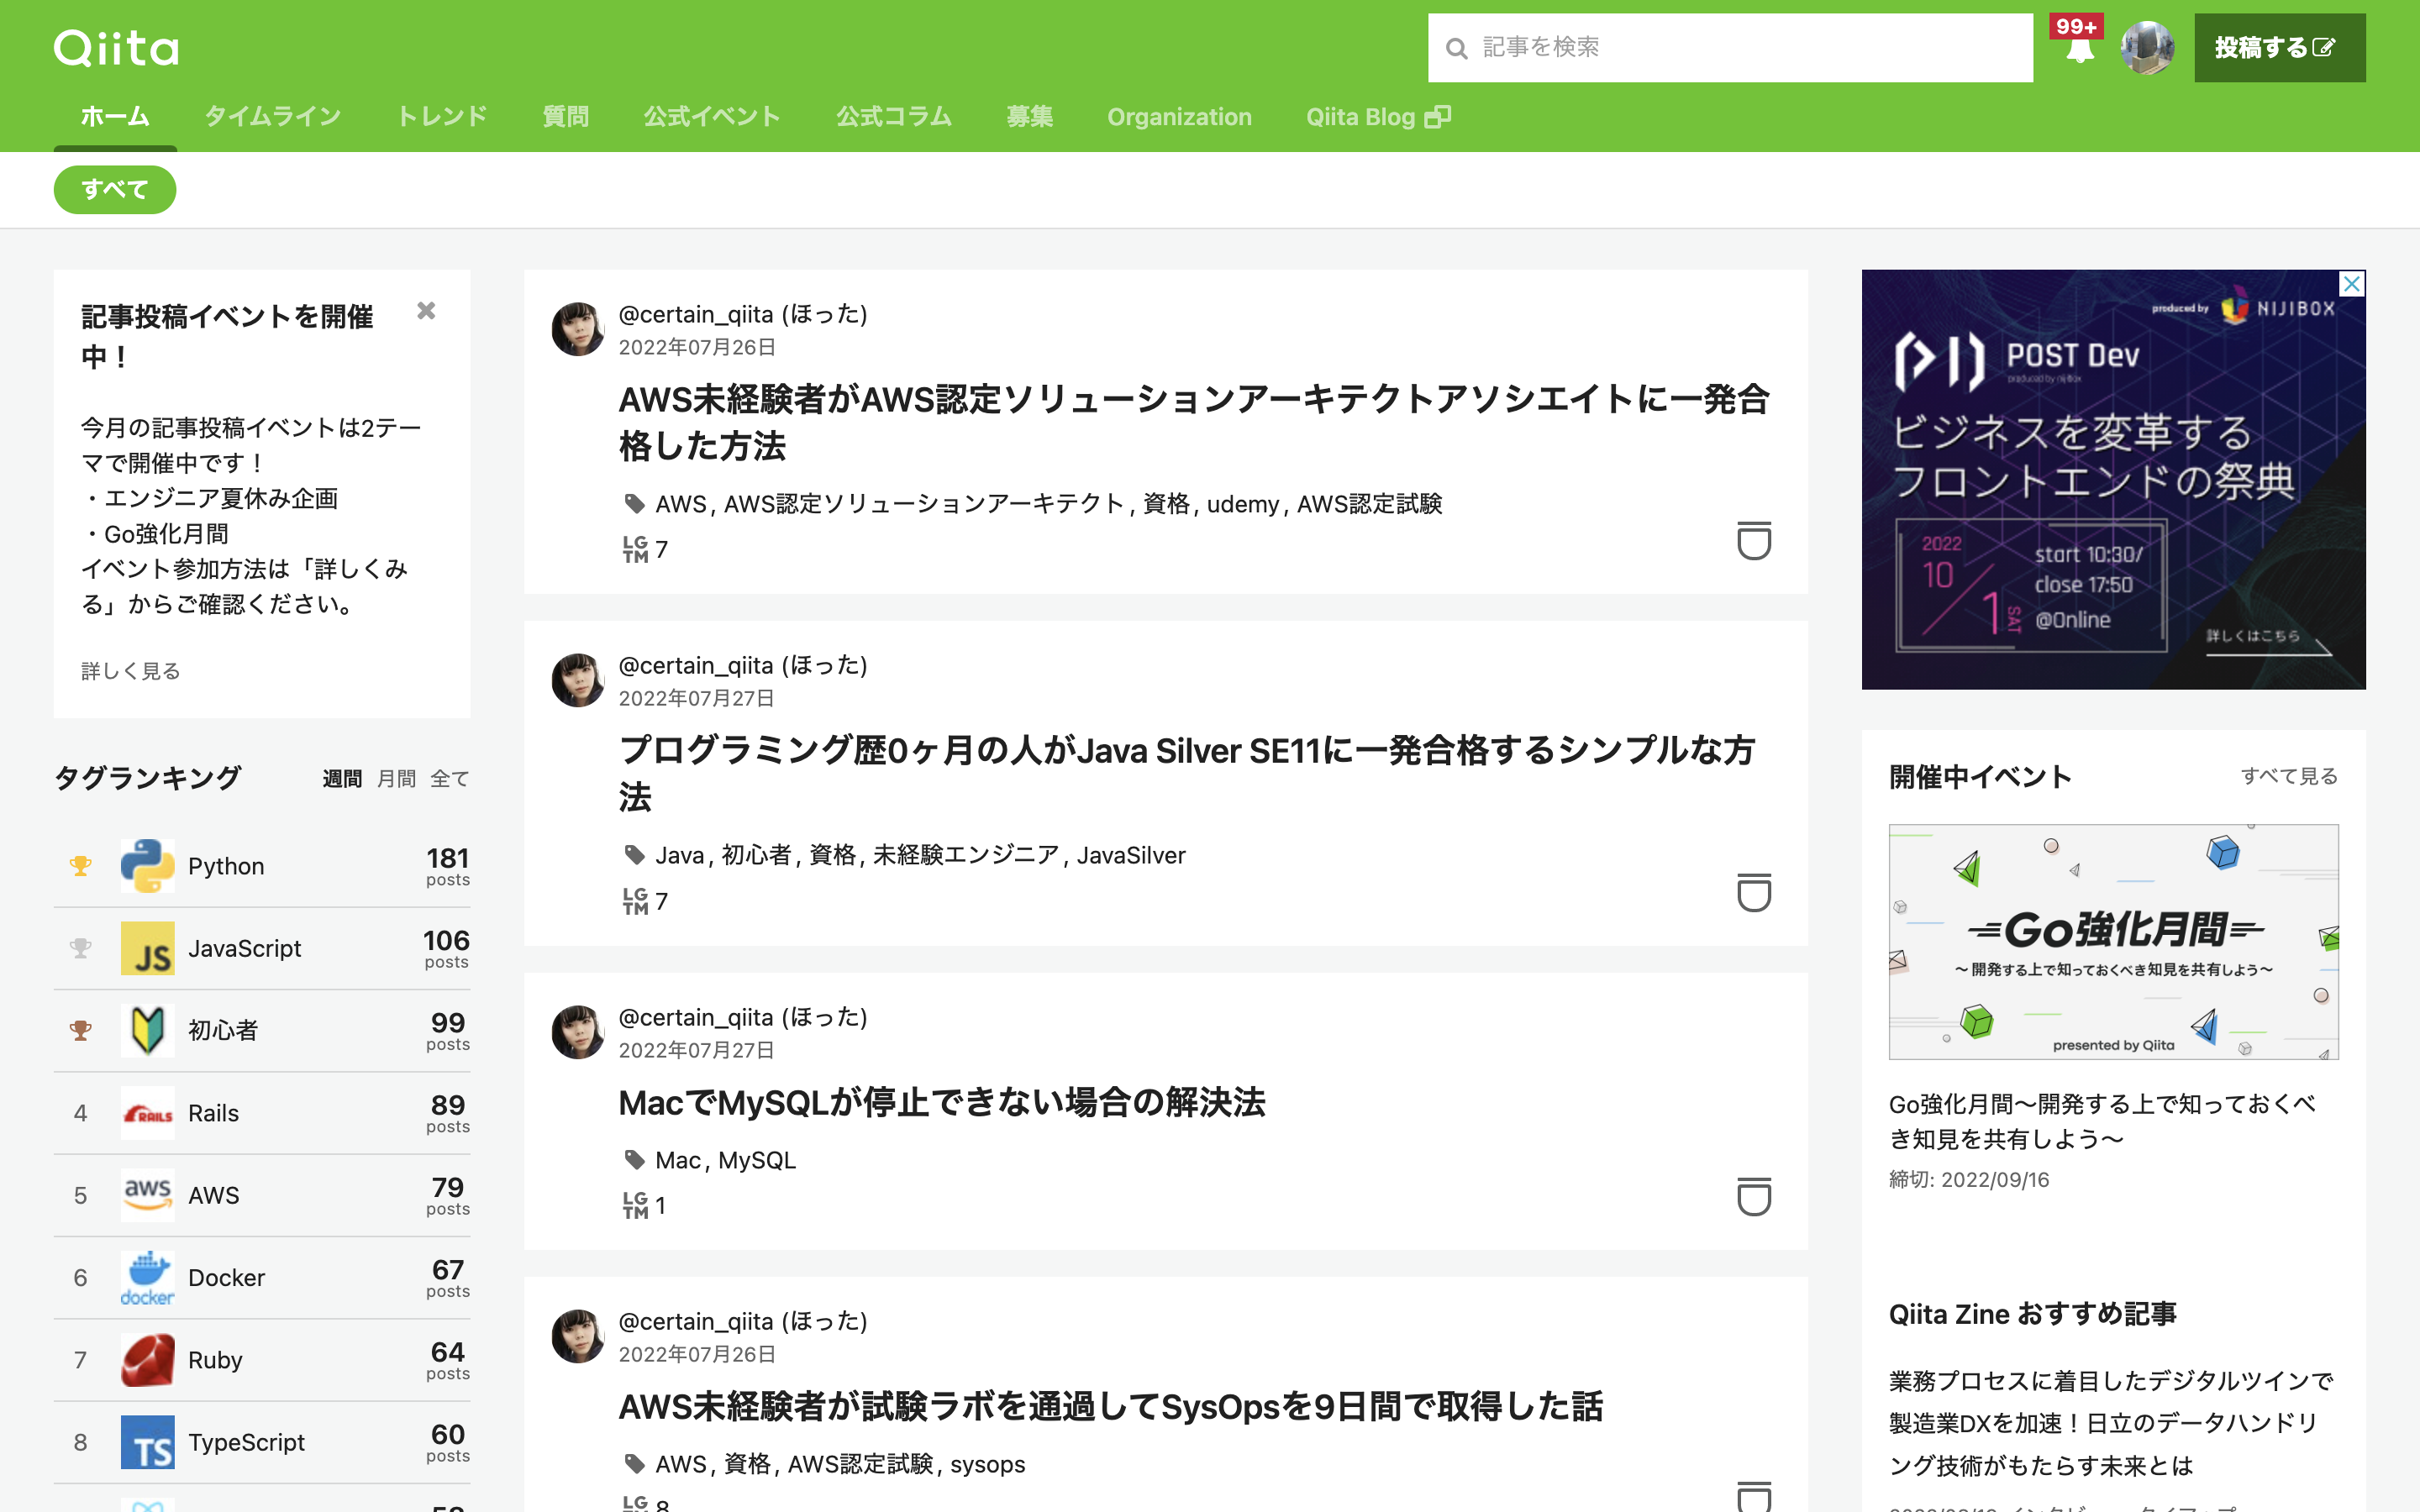The height and width of the screenshot is (1512, 2420).
Task: Click the MySQL tag
Action: (757, 1160)
